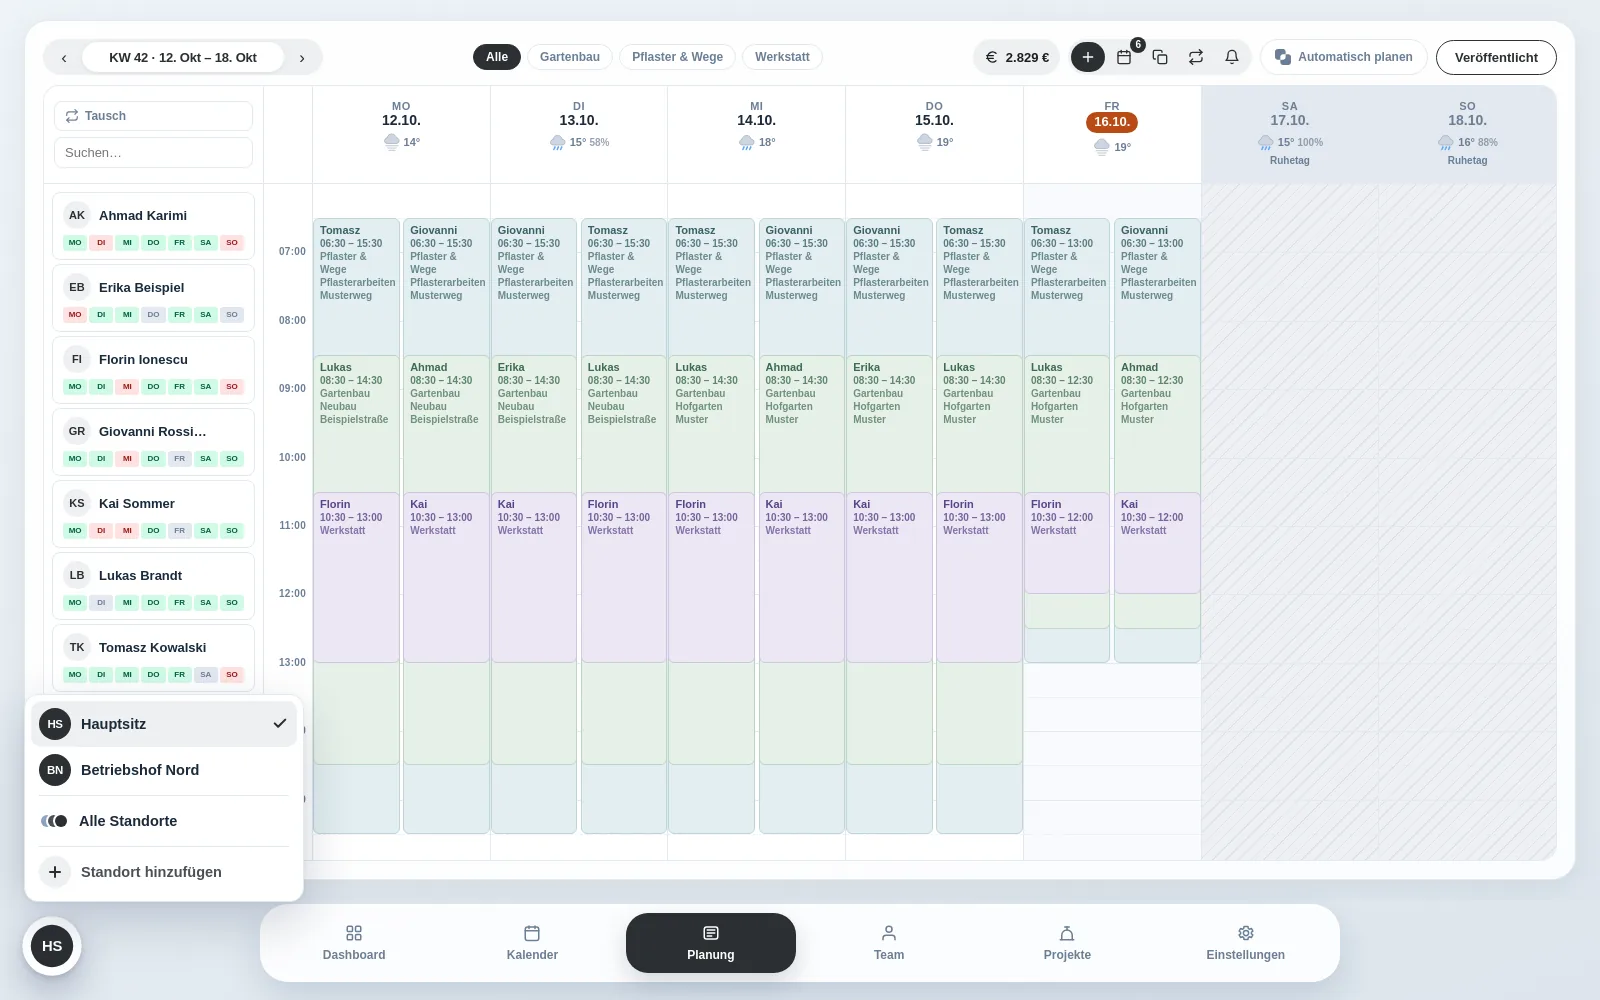Click the copy week icon

[1160, 57]
